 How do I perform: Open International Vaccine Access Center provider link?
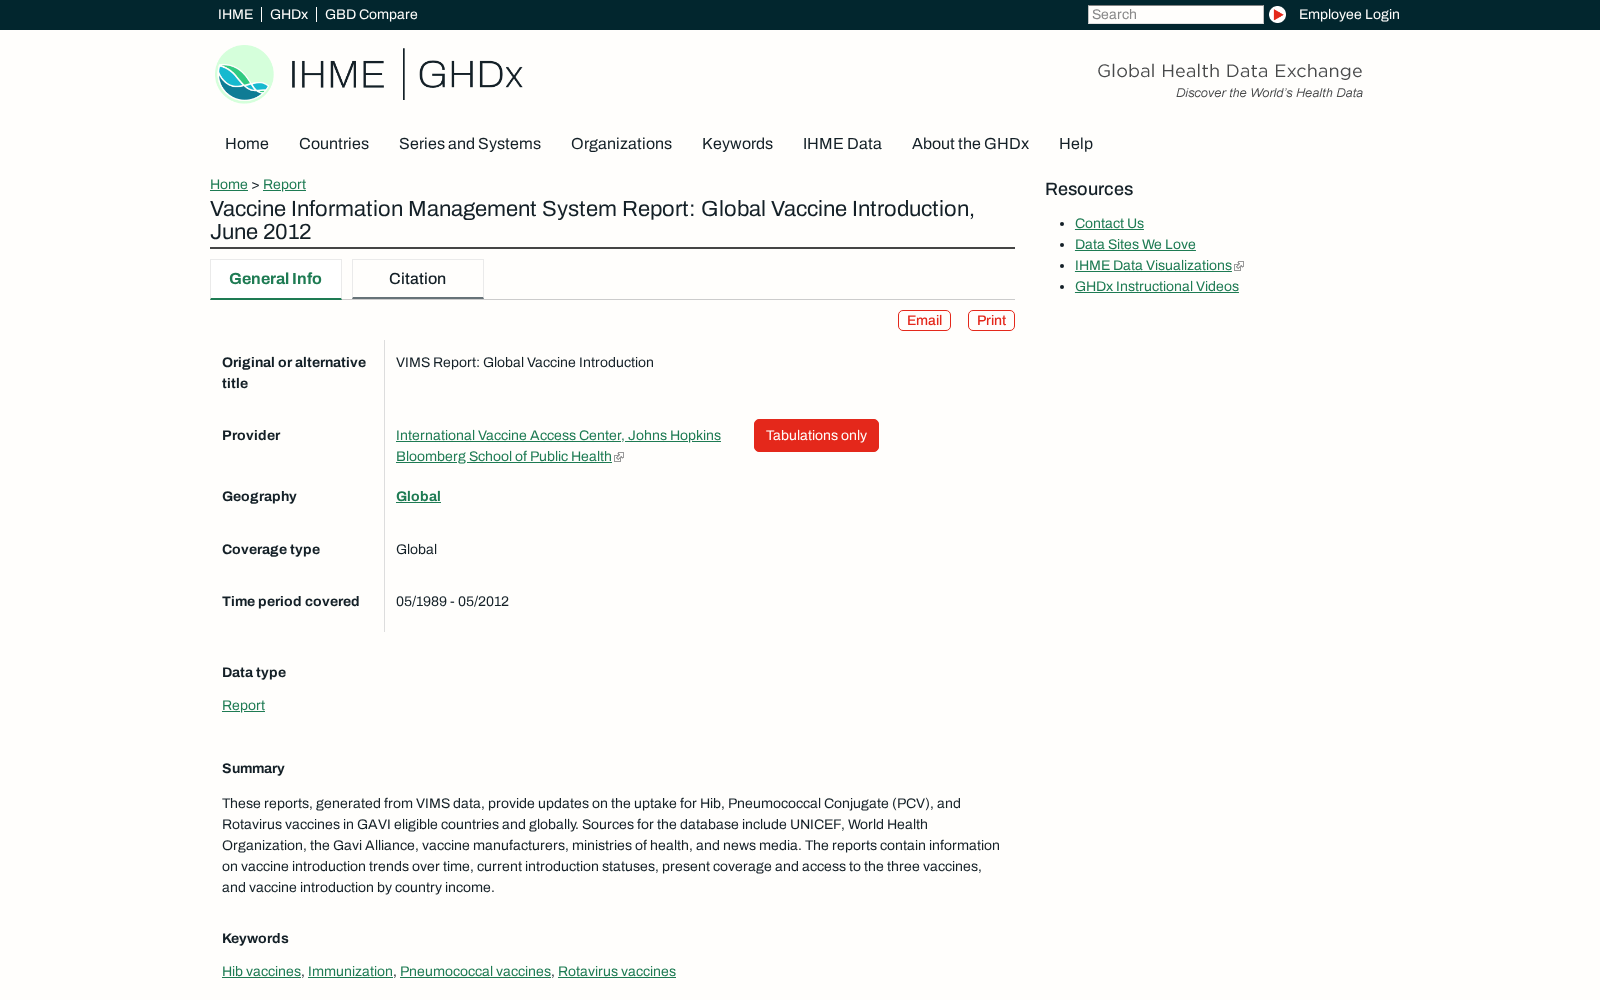[558, 446]
